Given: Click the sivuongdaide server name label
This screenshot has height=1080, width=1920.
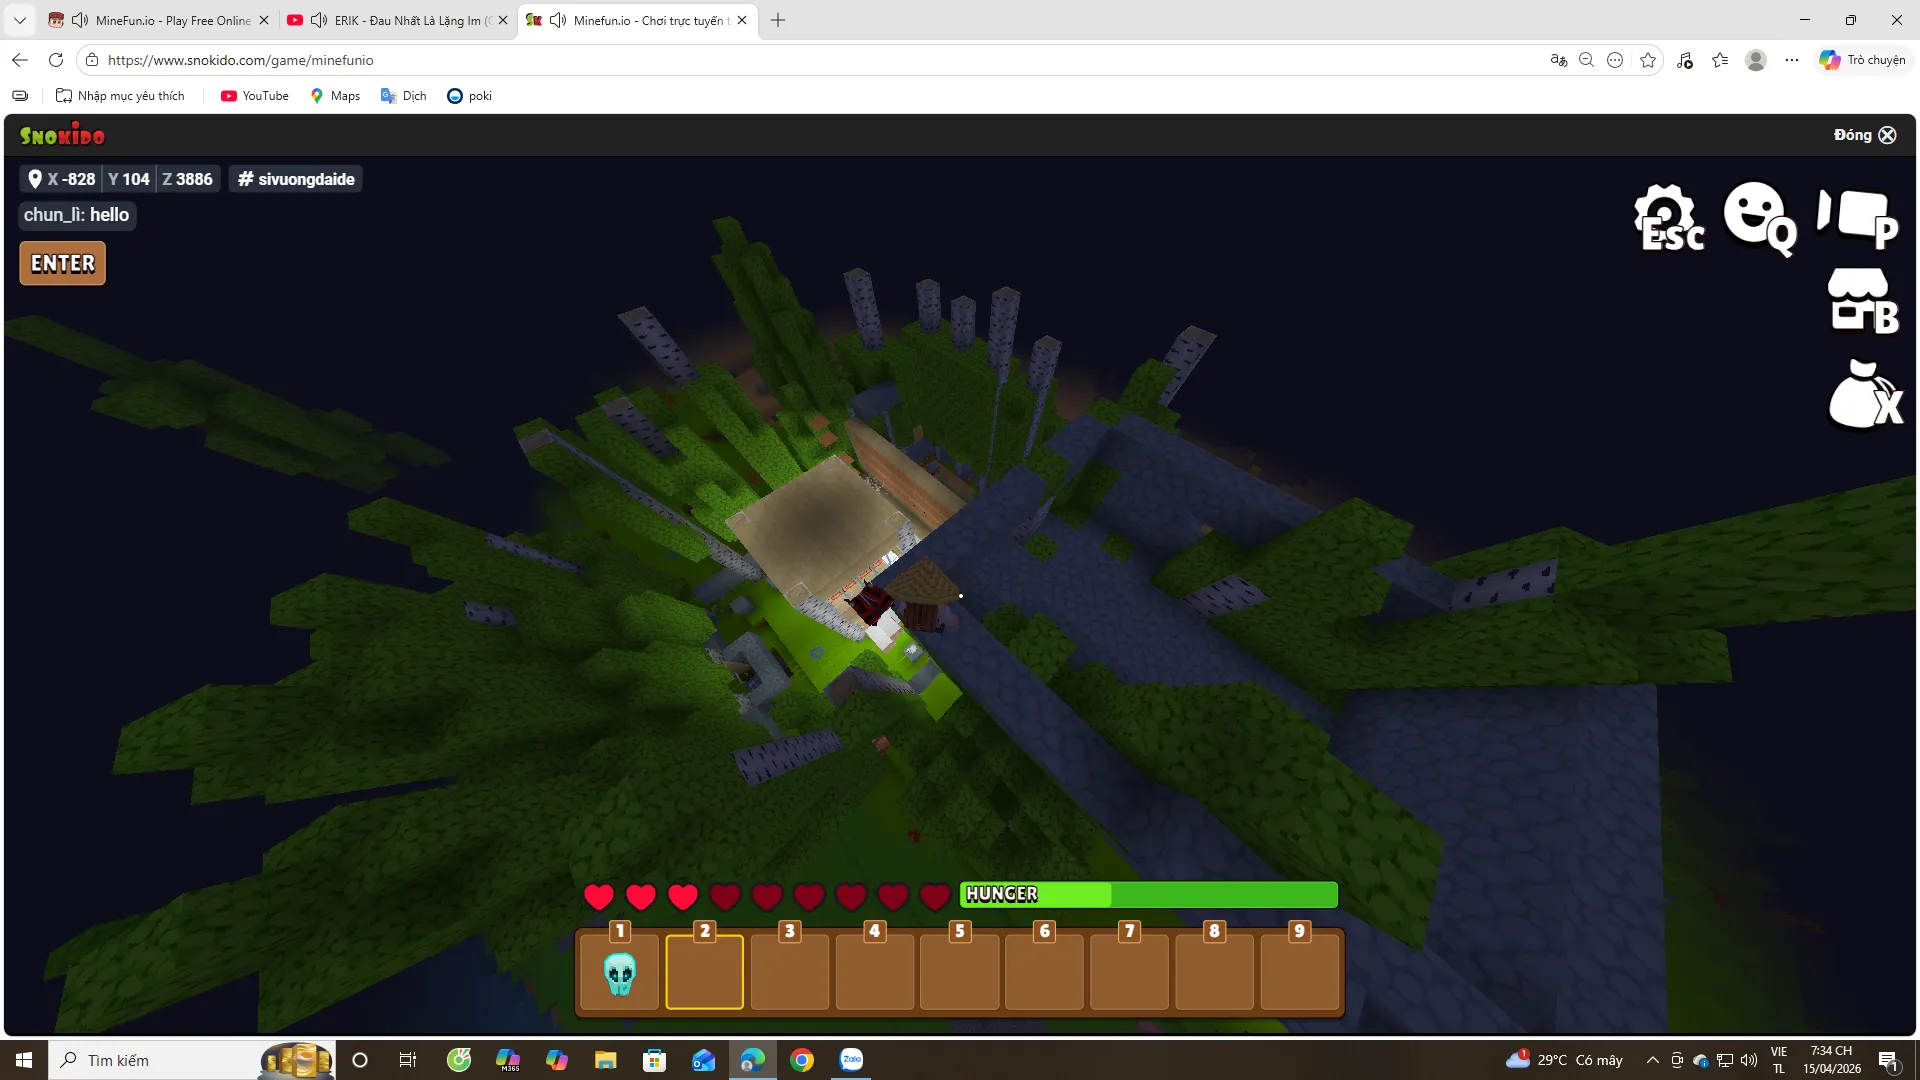Looking at the screenshot, I should [x=296, y=179].
